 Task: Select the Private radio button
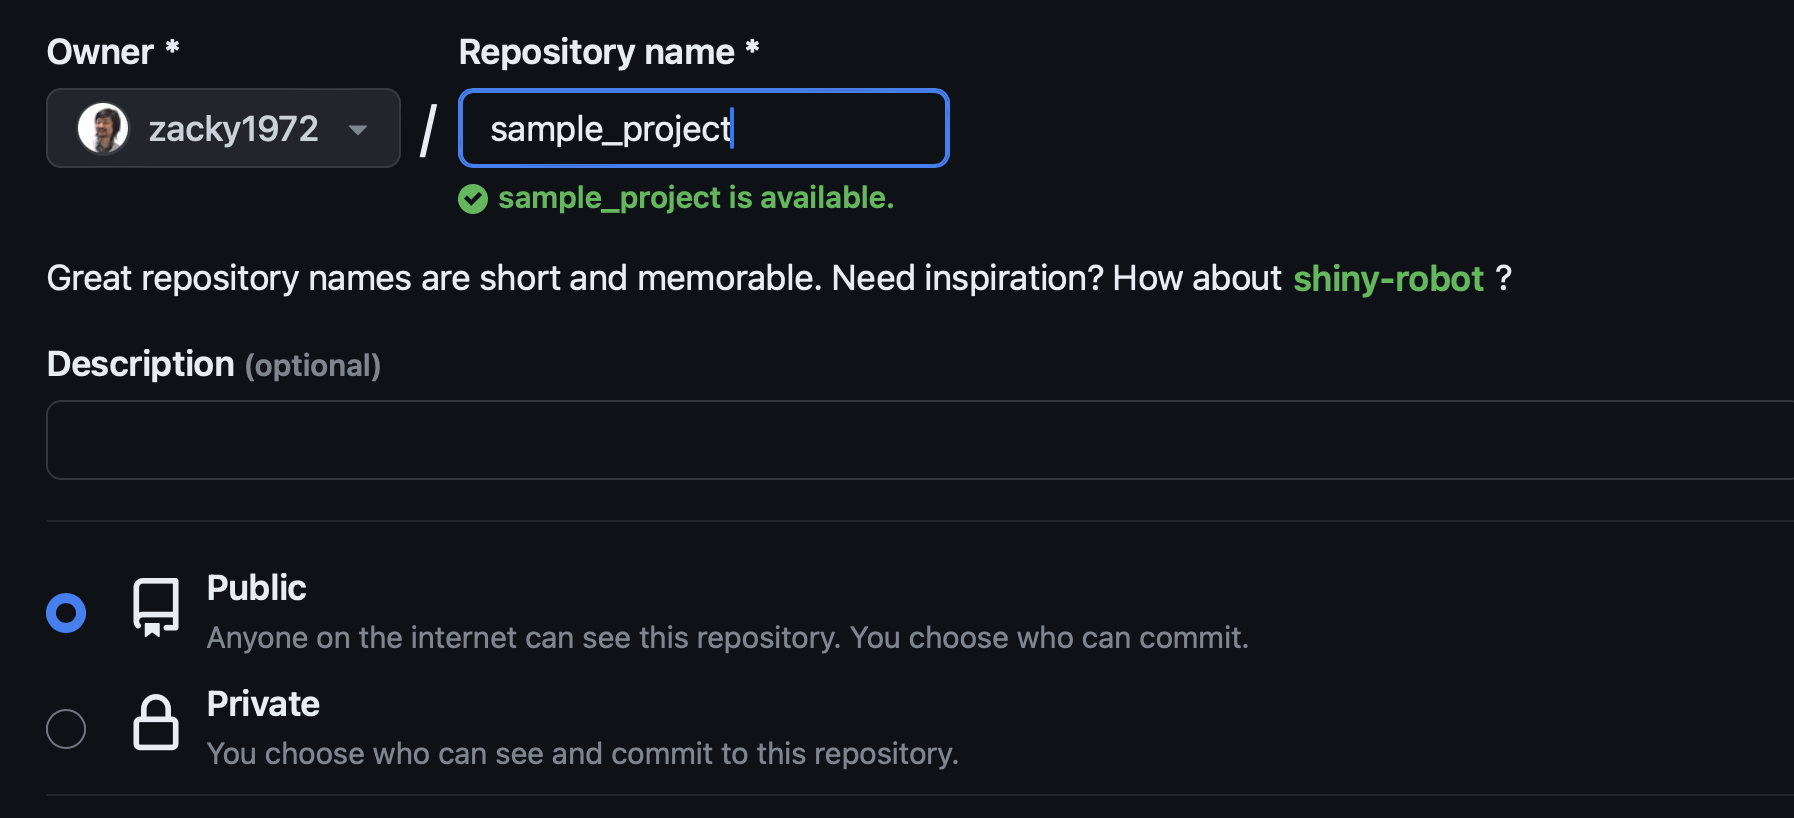(66, 729)
